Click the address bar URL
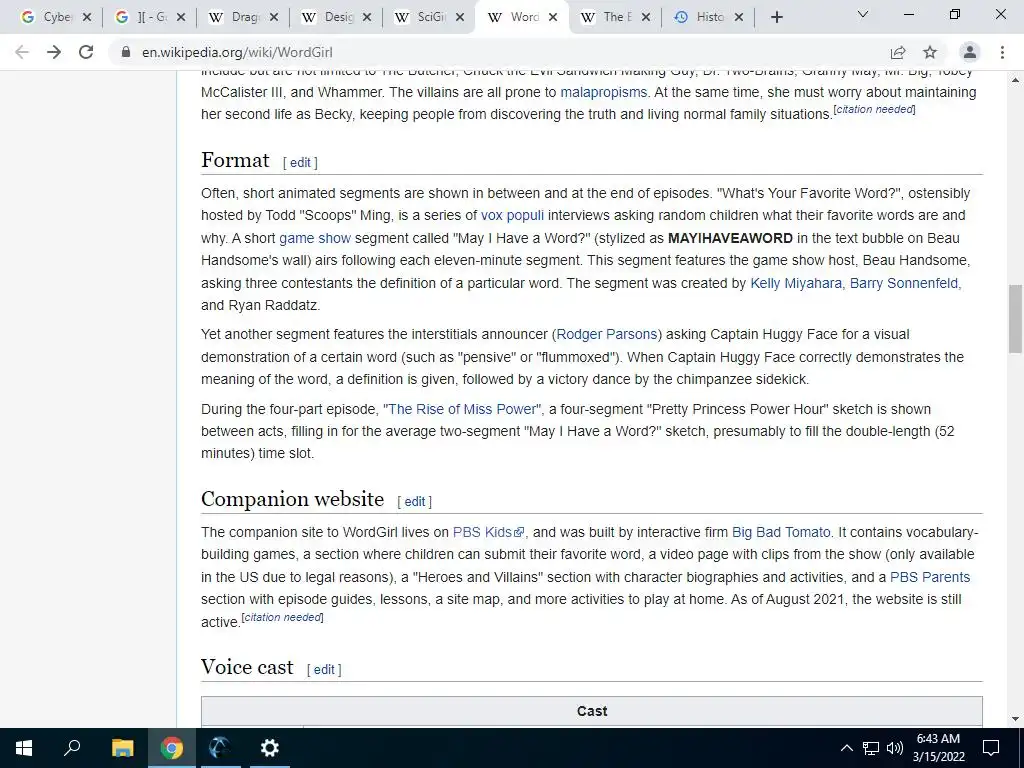This screenshot has width=1024, height=768. pyautogui.click(x=237, y=52)
